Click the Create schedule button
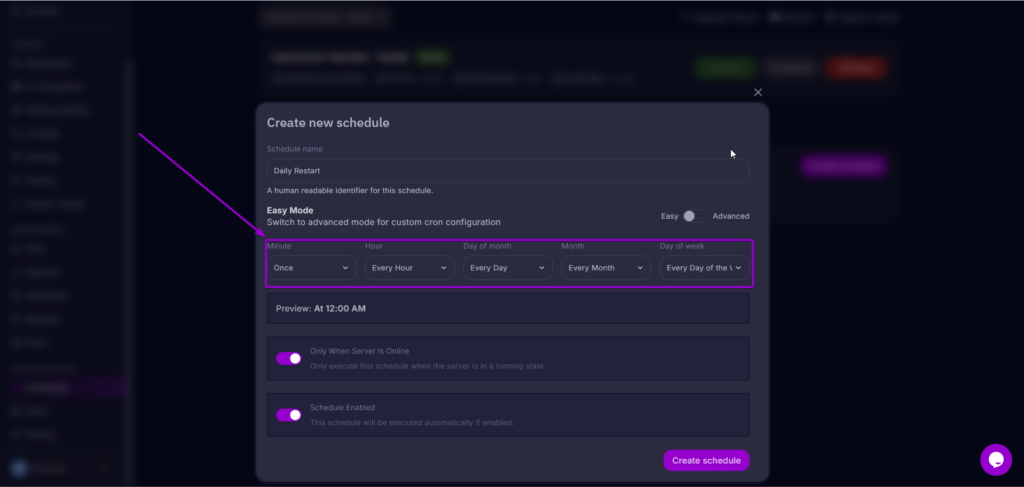 point(707,460)
